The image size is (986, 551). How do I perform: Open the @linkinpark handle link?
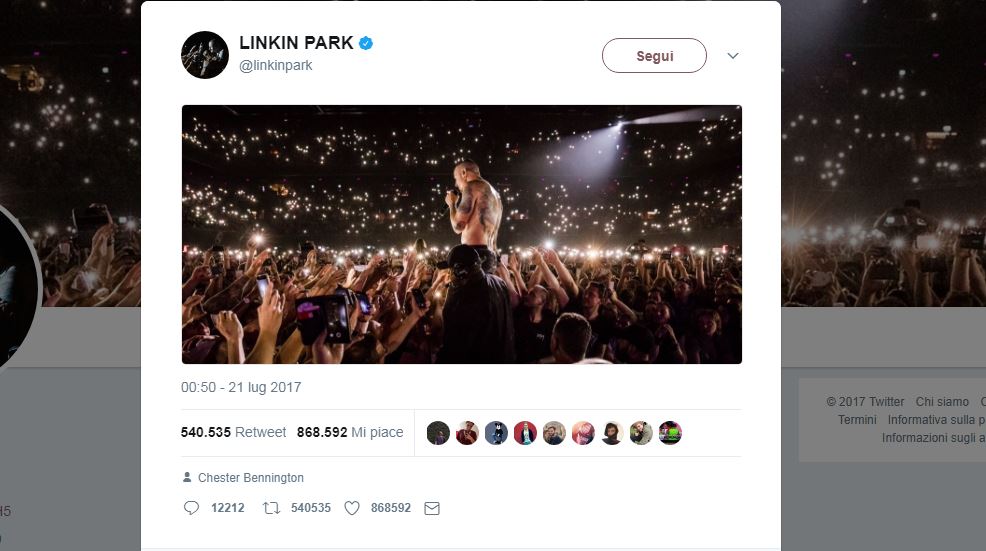point(276,66)
